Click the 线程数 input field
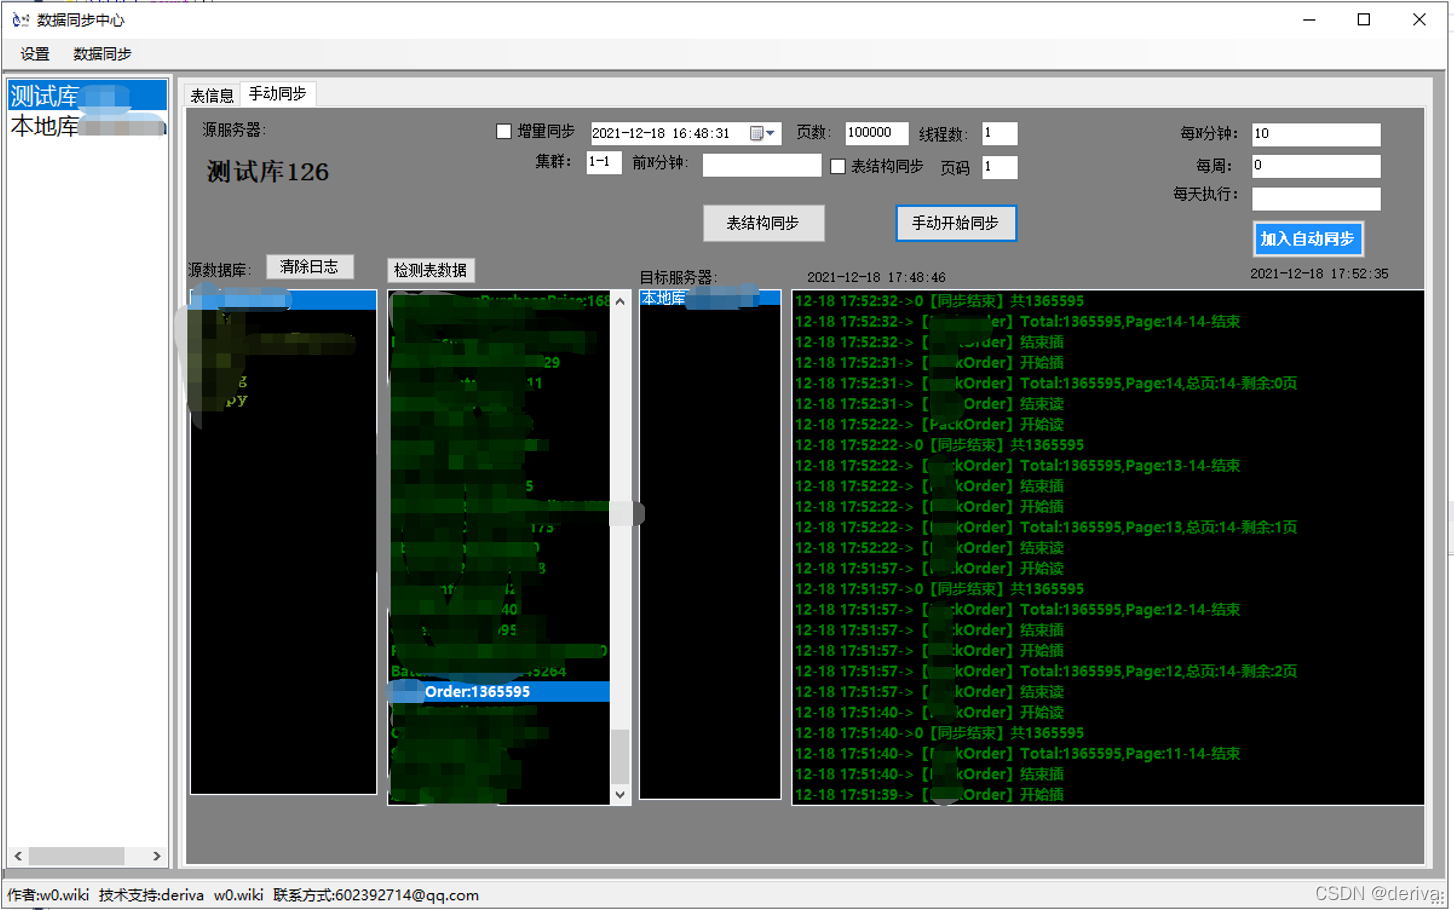The height and width of the screenshot is (910, 1454). [999, 133]
